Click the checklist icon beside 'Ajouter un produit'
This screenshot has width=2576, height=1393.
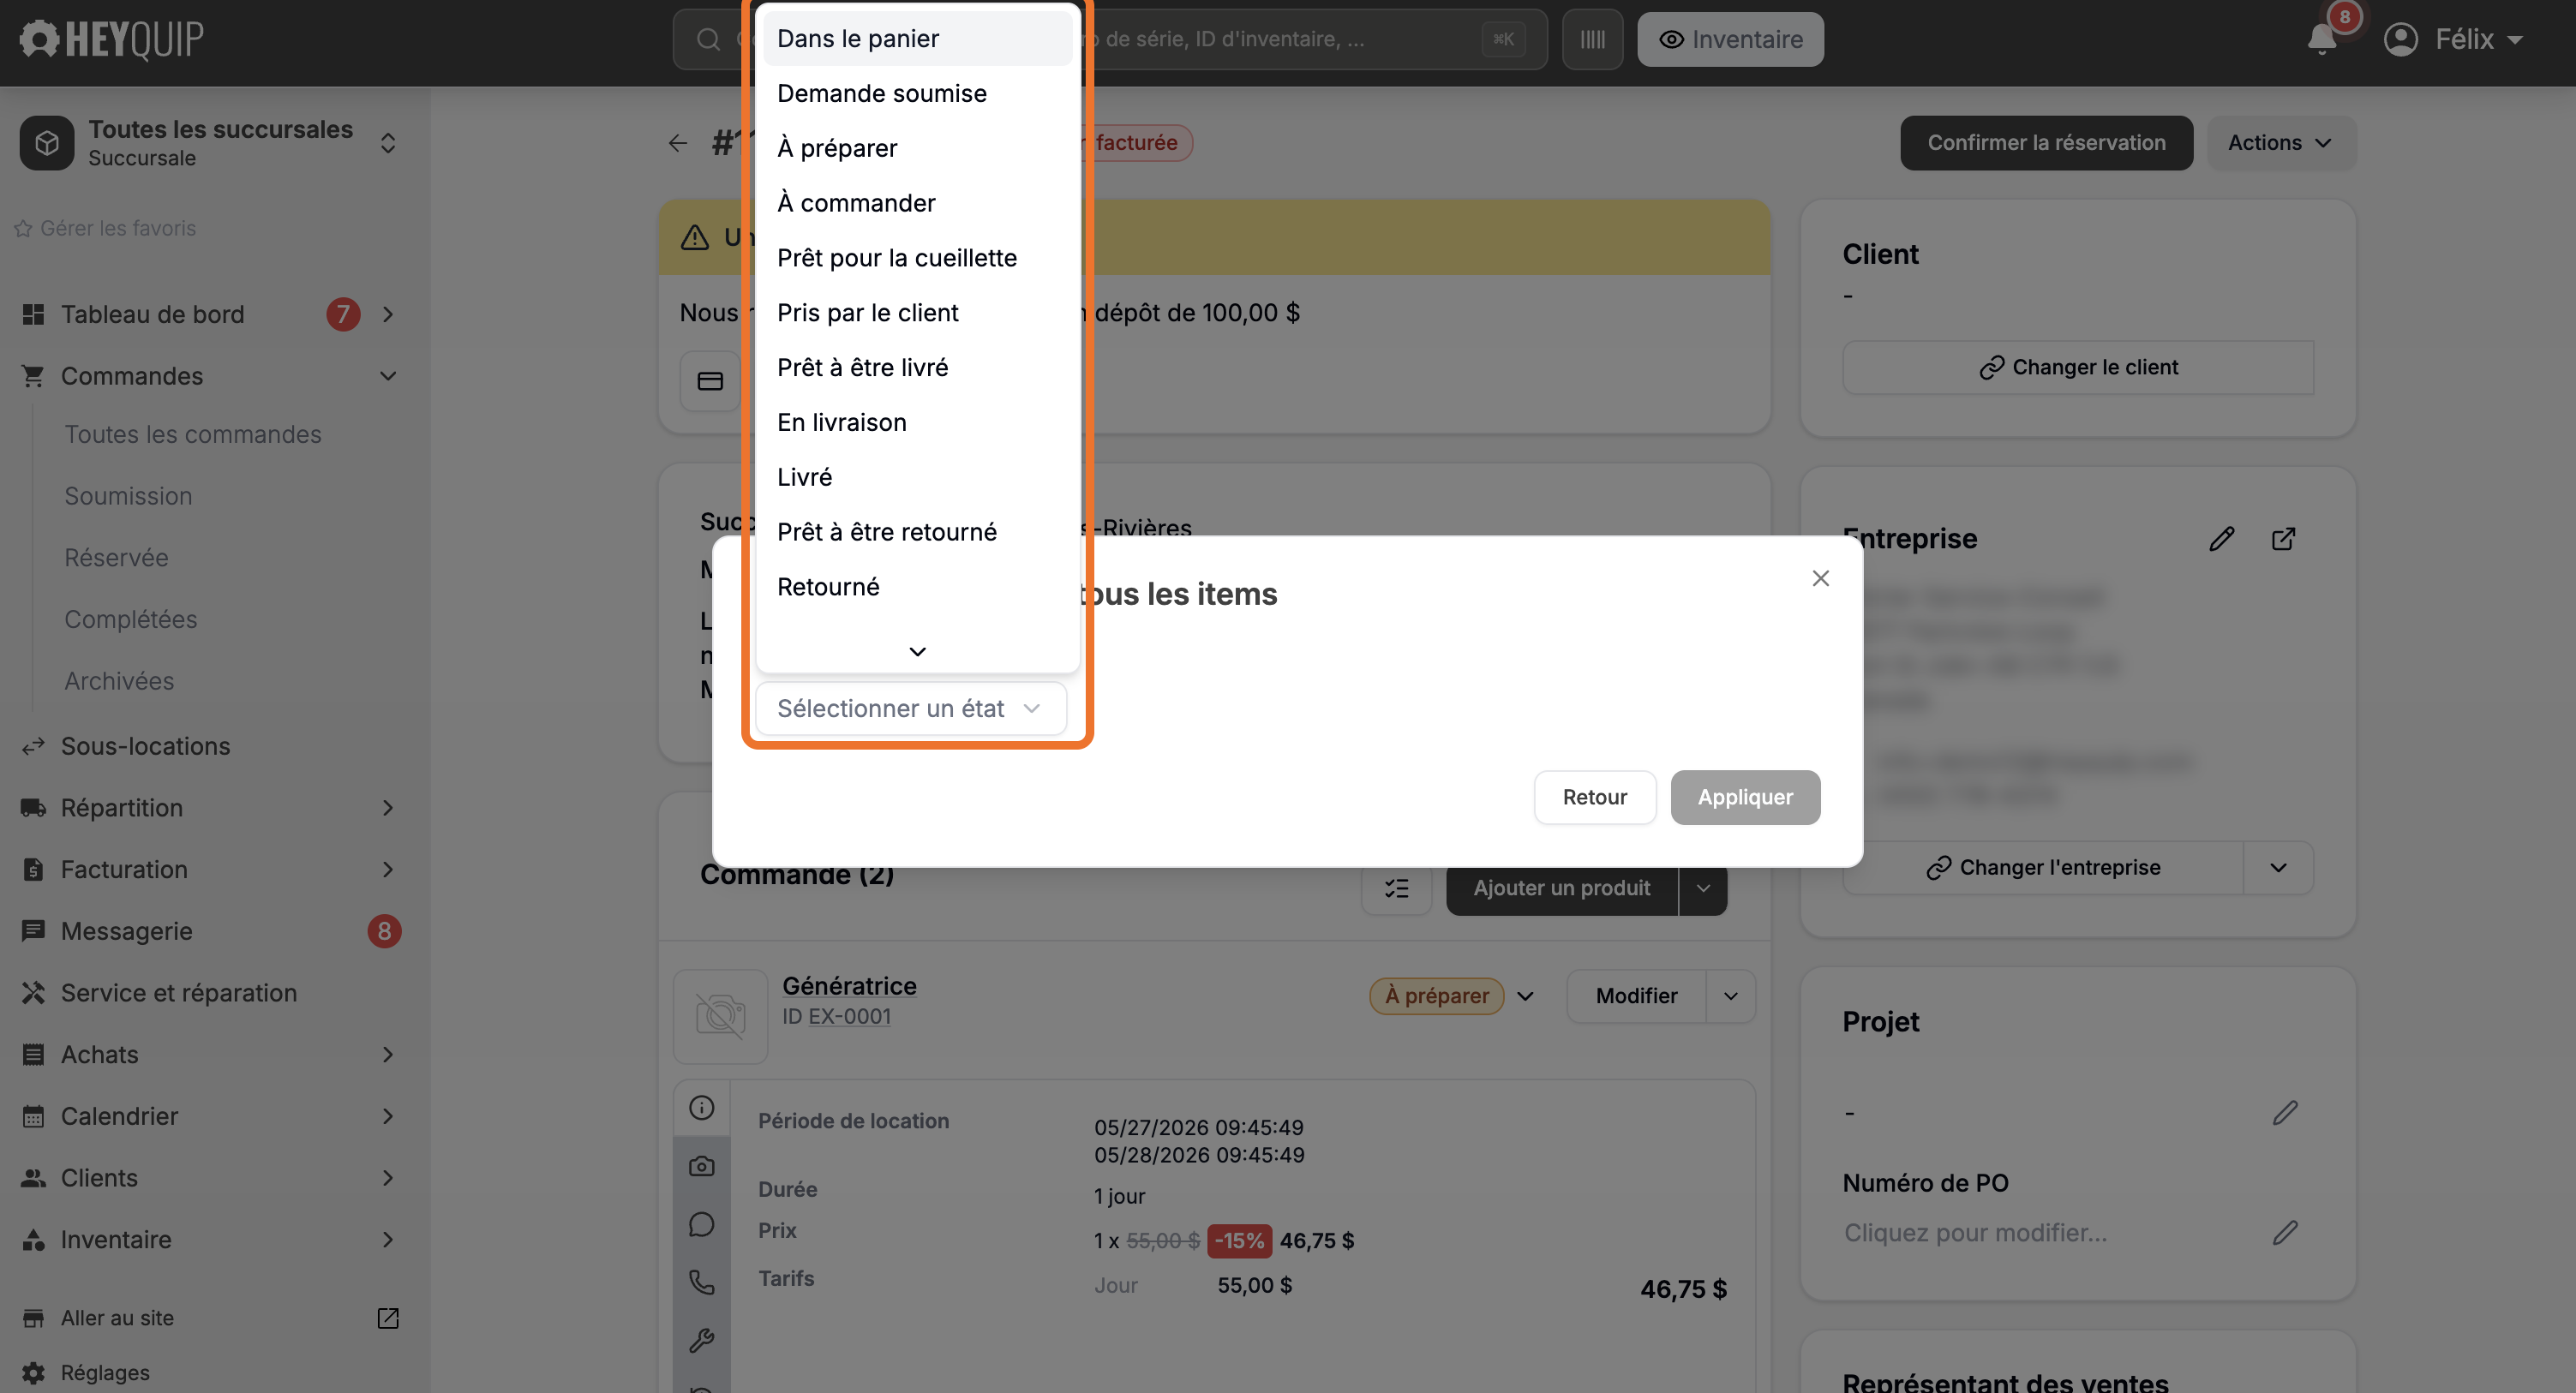click(x=1396, y=888)
